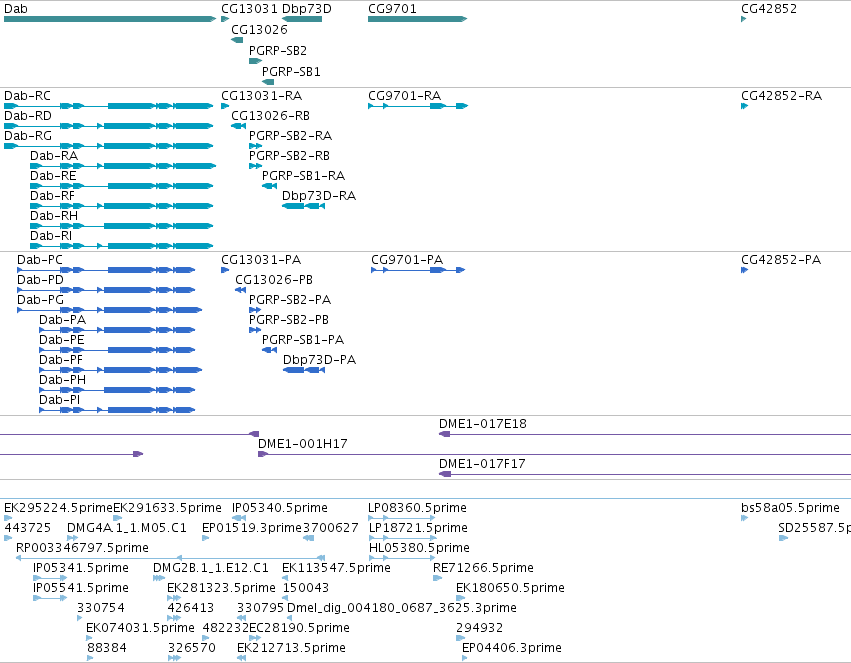Select the PGRP-SB2-RB transcript label
851x663 pixels.
click(x=289, y=156)
